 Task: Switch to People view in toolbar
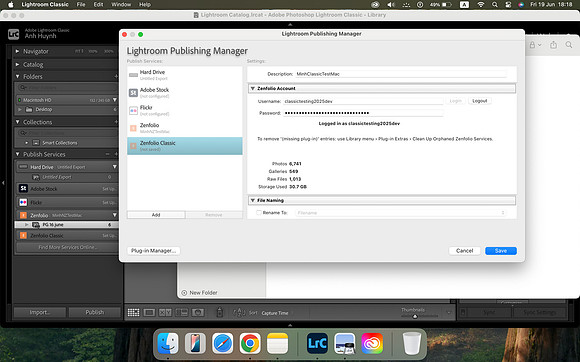coord(198,312)
